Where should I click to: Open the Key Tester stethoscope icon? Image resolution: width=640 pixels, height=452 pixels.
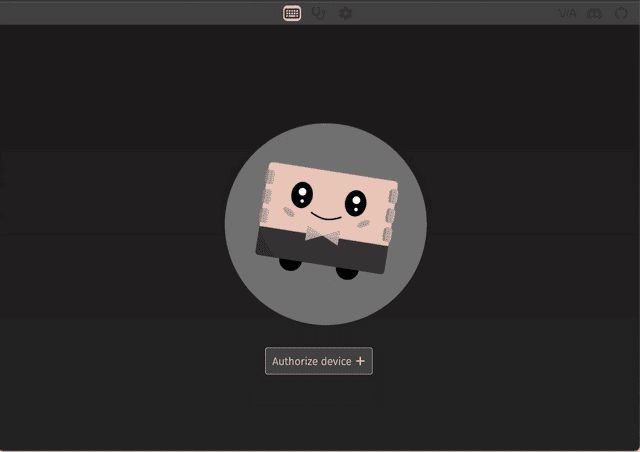pyautogui.click(x=318, y=13)
